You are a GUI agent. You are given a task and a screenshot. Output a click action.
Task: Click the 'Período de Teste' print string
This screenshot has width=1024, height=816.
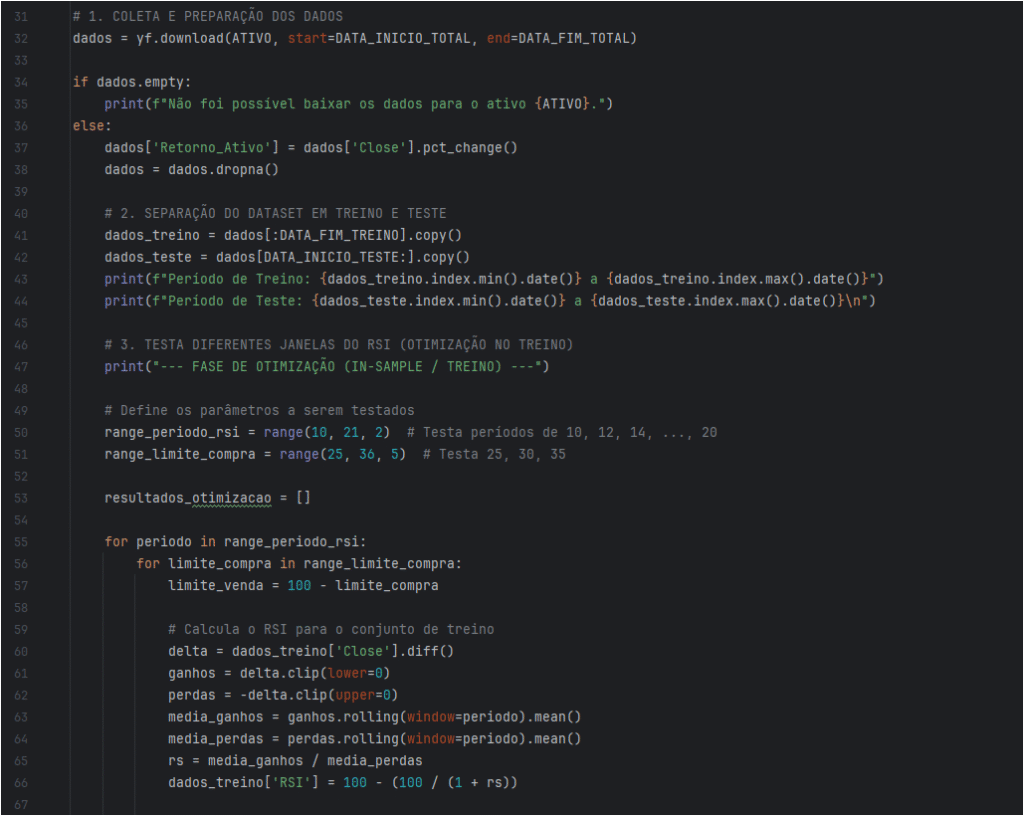pyautogui.click(x=240, y=301)
